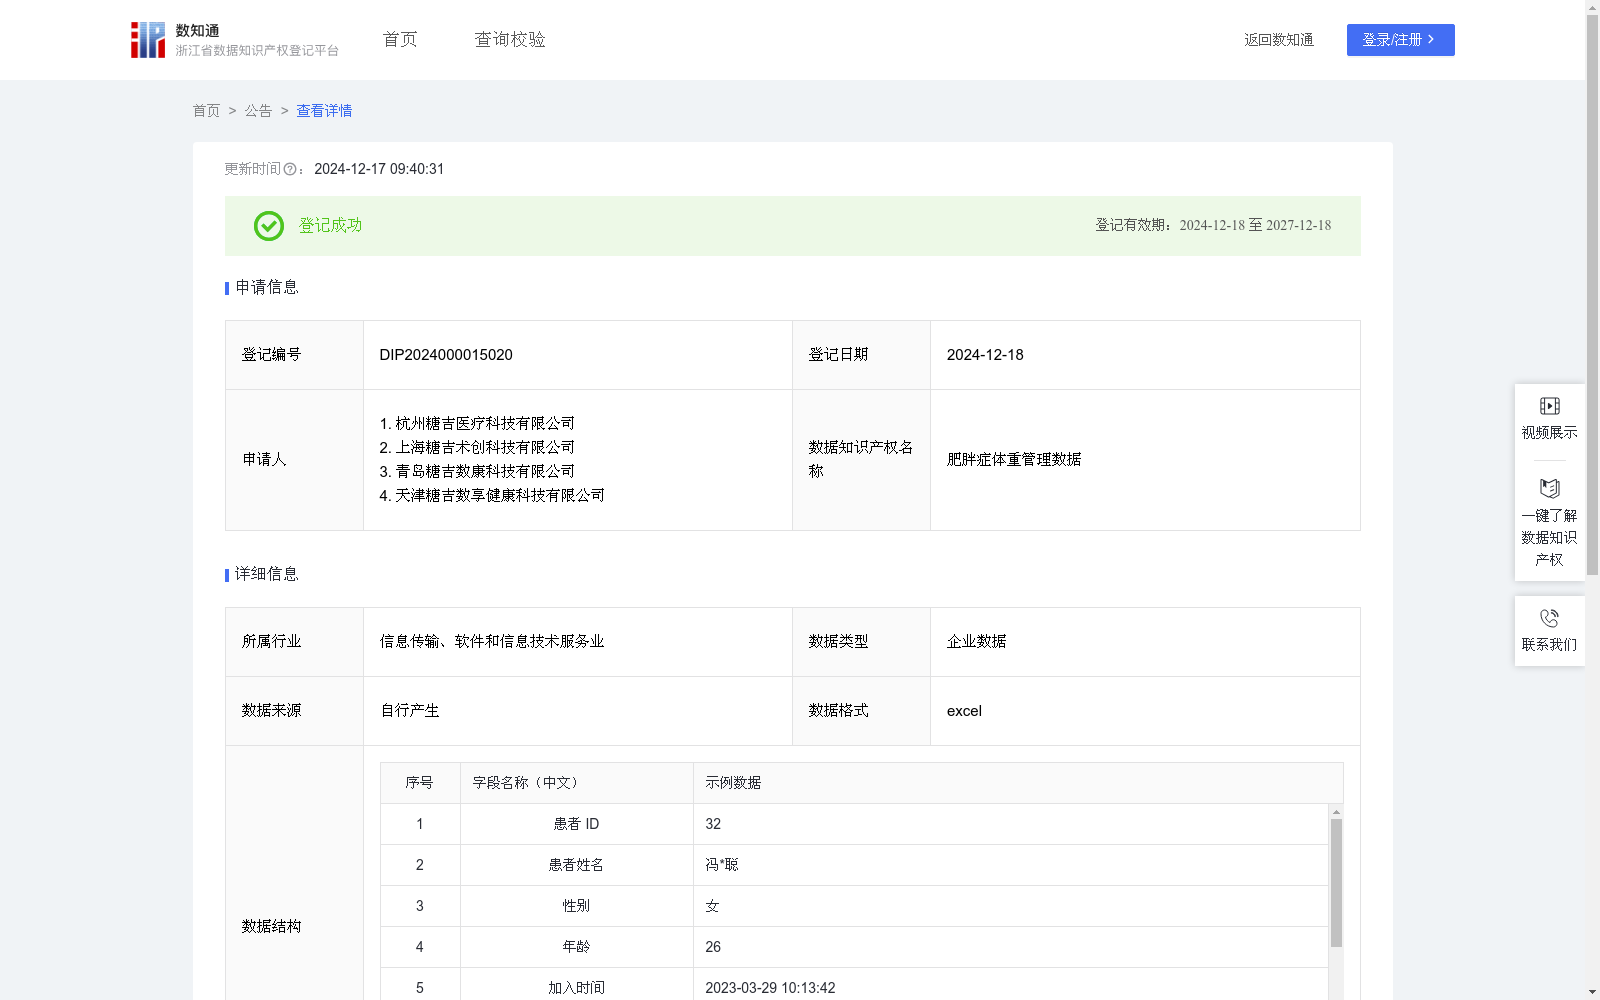
Task: Click the 肥胖症体重管理数据 name value
Action: click(1014, 460)
